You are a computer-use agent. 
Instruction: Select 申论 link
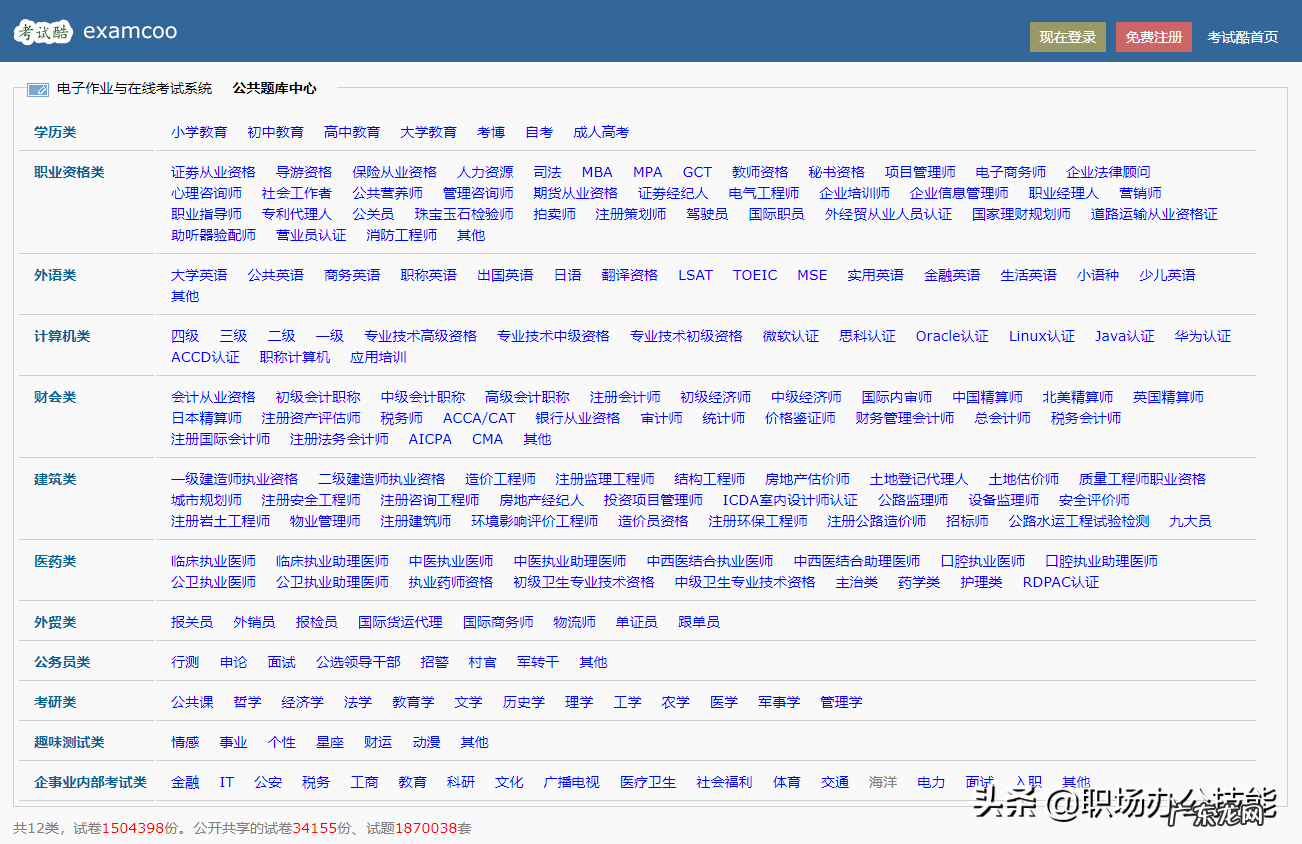233,662
